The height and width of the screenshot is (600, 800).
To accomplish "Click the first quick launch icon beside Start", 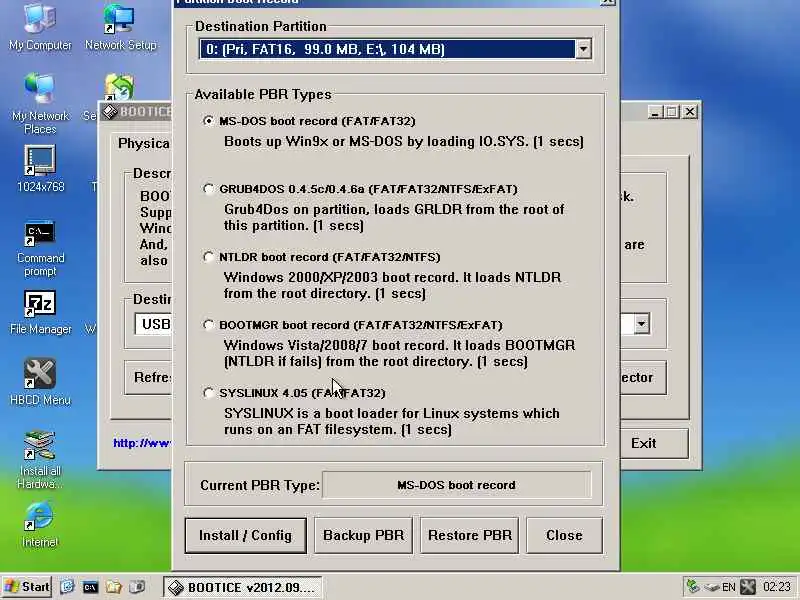I will click(x=67, y=587).
